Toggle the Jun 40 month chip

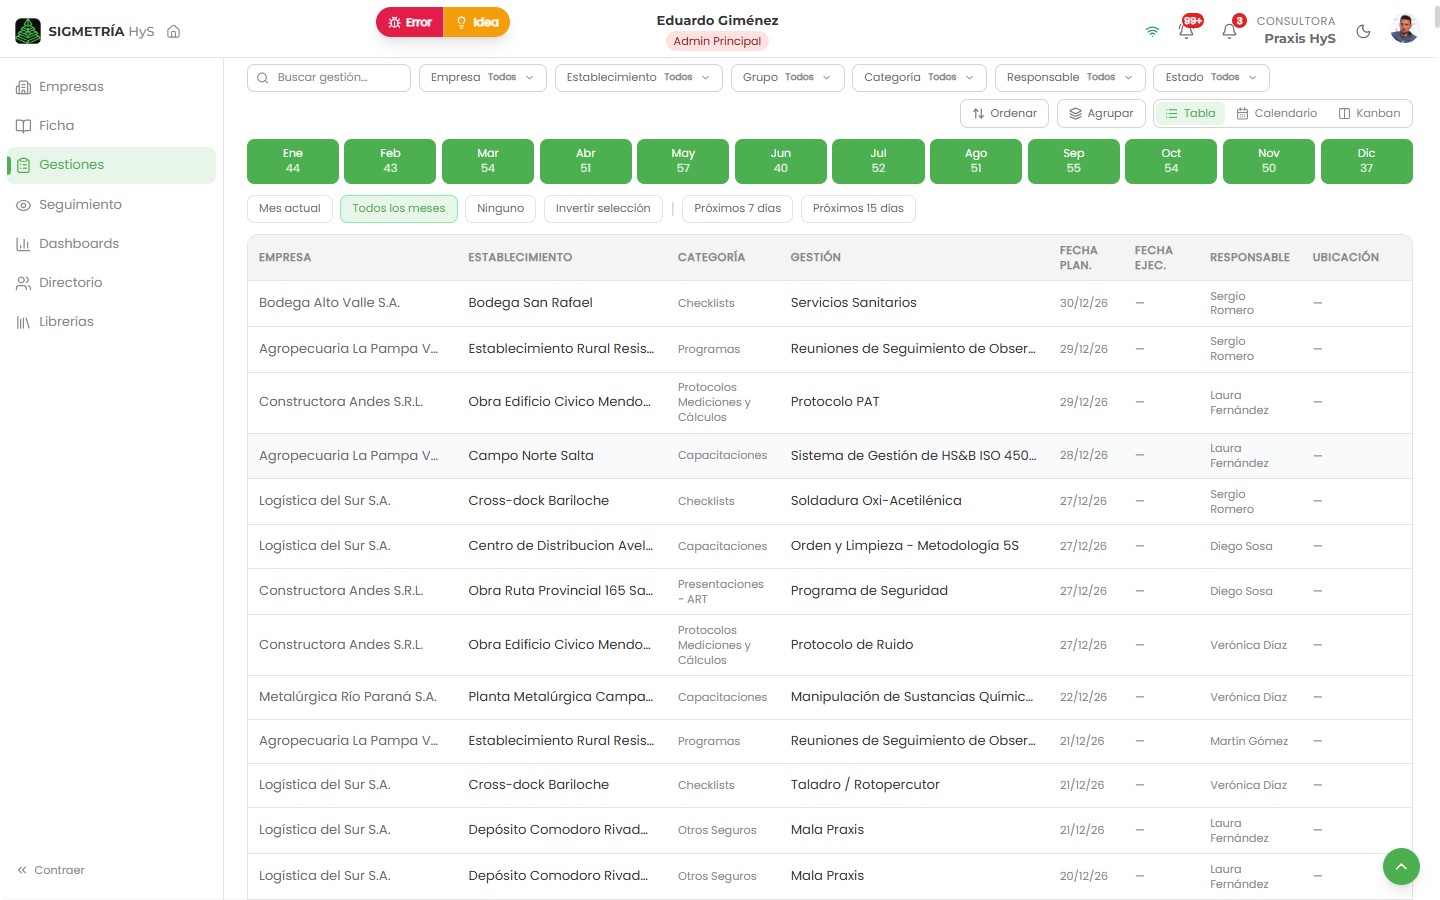(781, 161)
